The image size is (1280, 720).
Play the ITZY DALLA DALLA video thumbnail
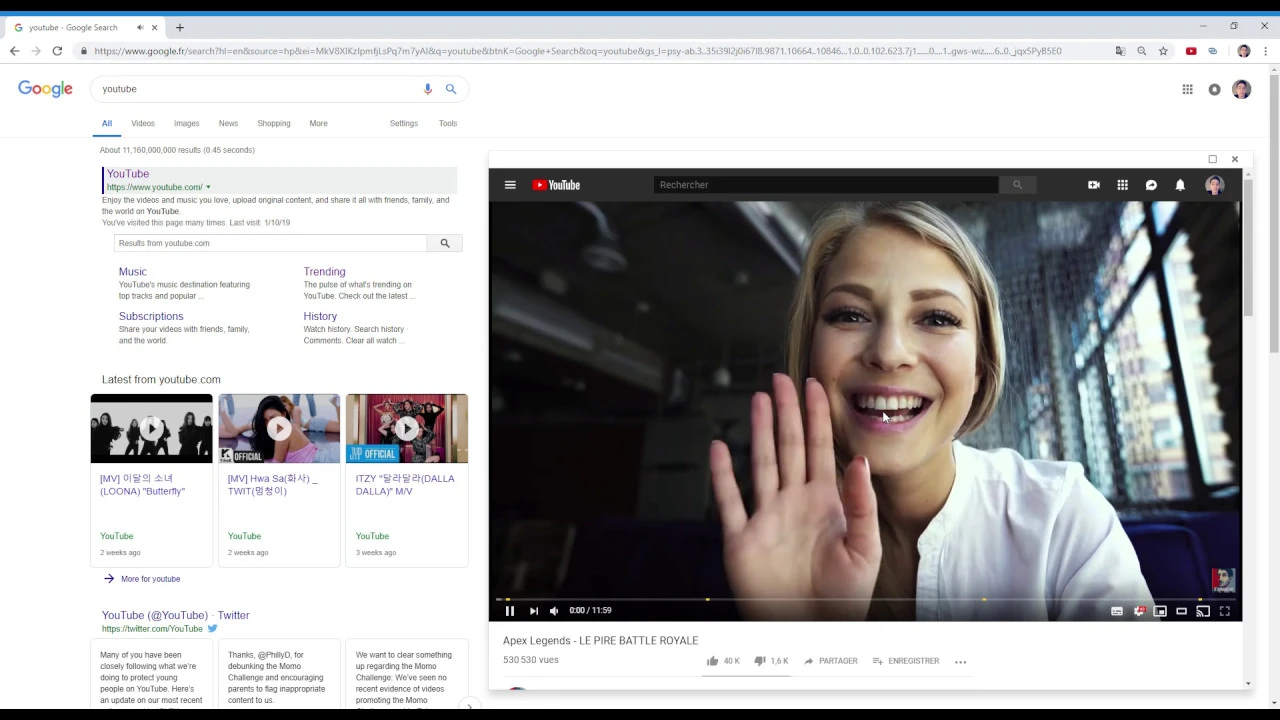tap(407, 429)
